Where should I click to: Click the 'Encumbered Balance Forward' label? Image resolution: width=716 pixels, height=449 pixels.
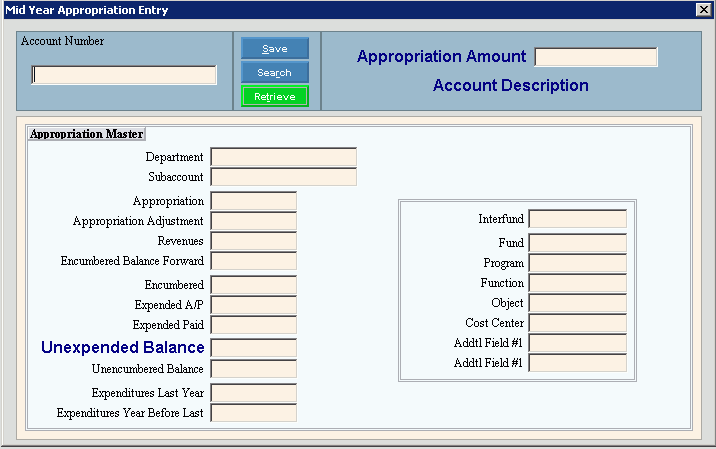[132, 261]
